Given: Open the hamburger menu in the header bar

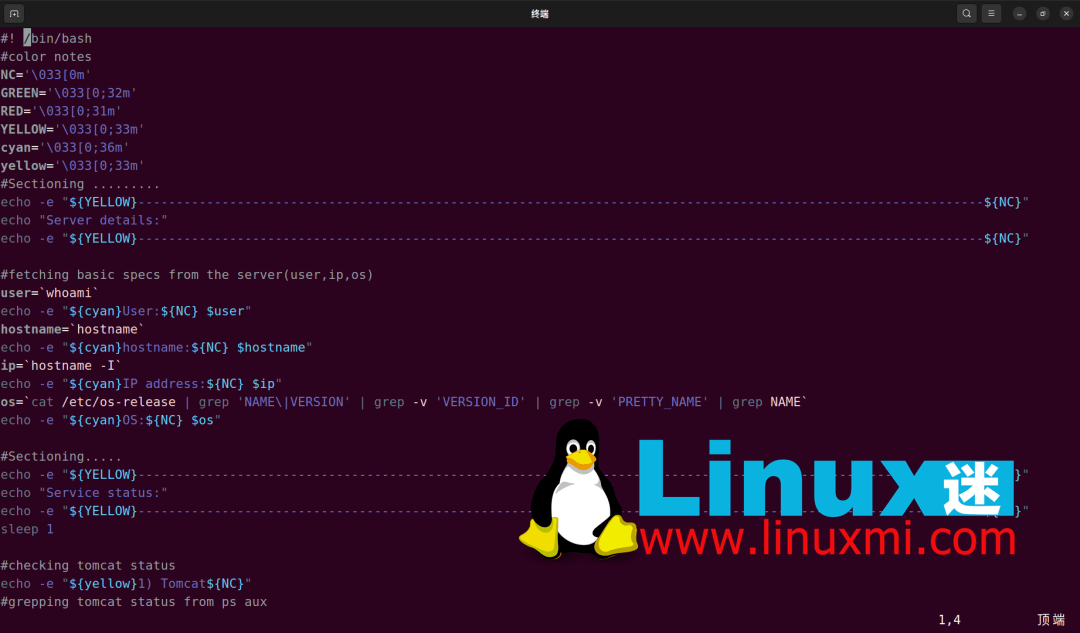Looking at the screenshot, I should pos(990,13).
